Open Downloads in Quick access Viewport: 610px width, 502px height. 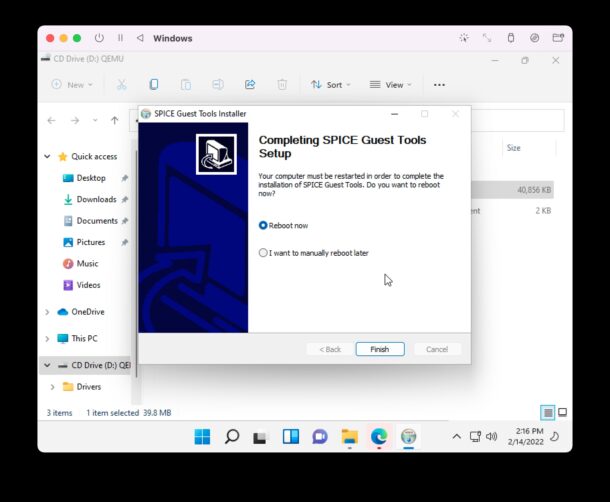[x=96, y=199]
